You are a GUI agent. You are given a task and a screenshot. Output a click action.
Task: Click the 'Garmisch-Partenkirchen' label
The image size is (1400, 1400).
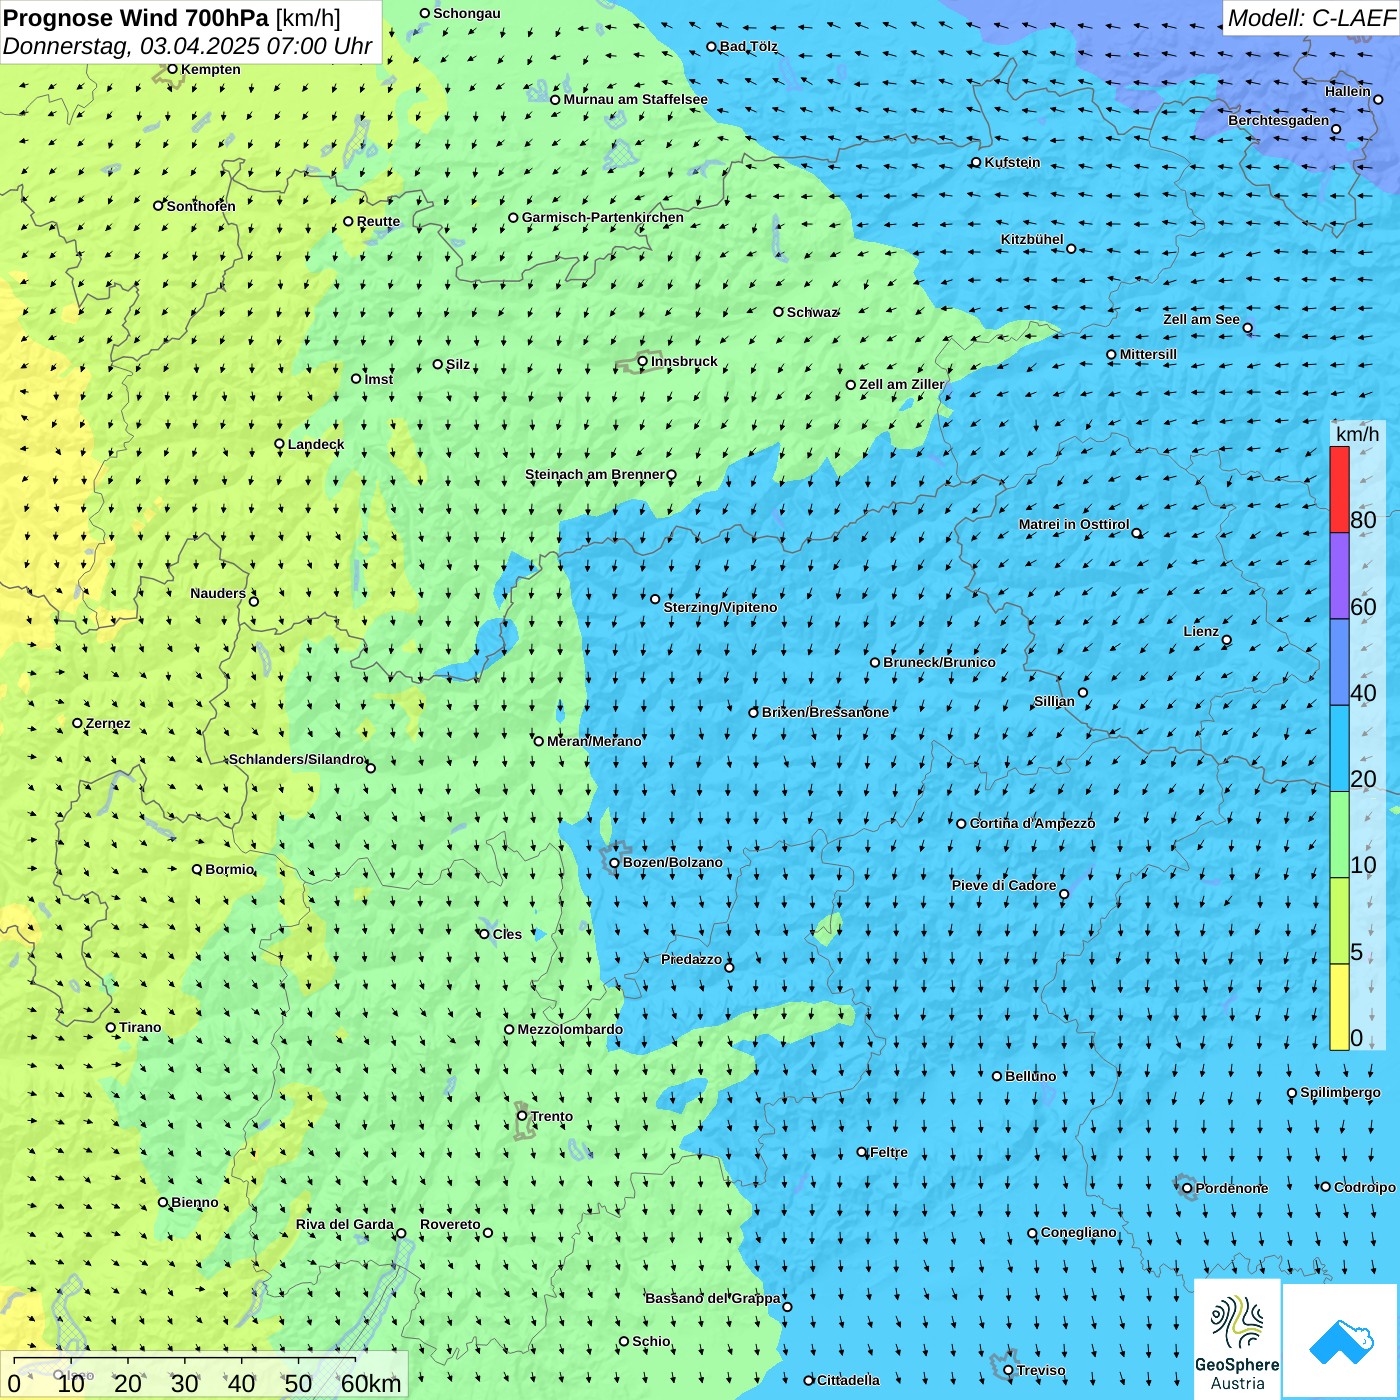603,217
